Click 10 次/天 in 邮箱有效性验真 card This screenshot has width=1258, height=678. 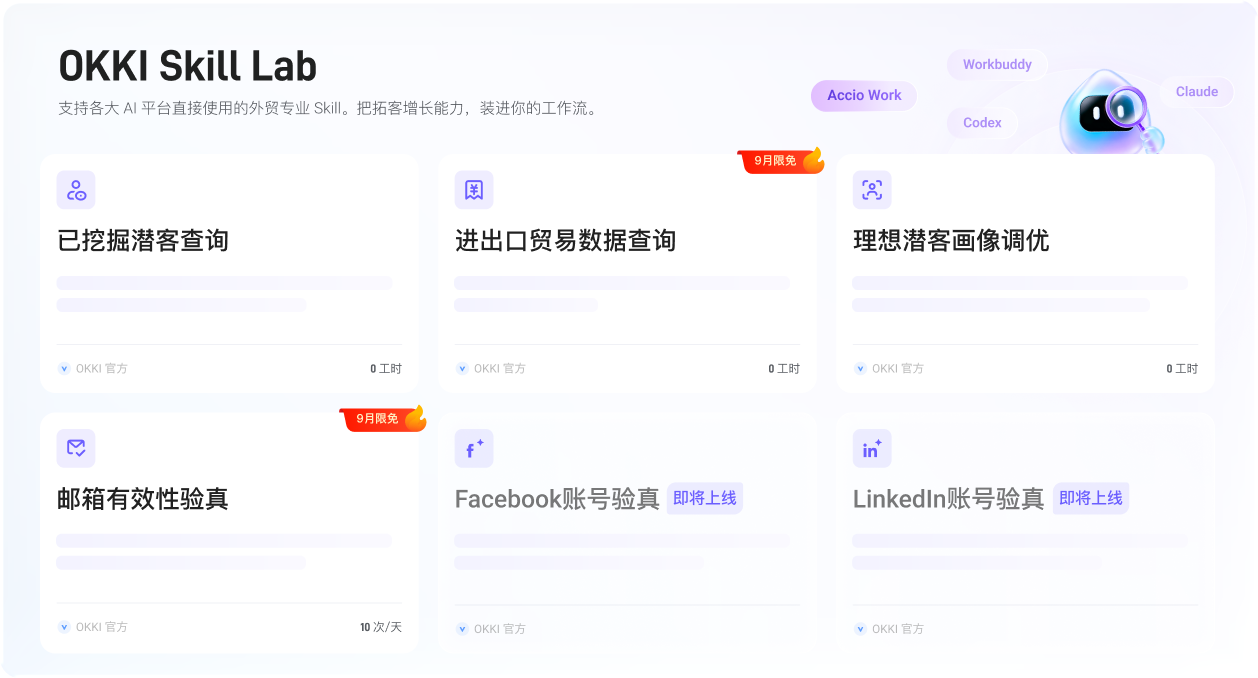[x=381, y=627]
